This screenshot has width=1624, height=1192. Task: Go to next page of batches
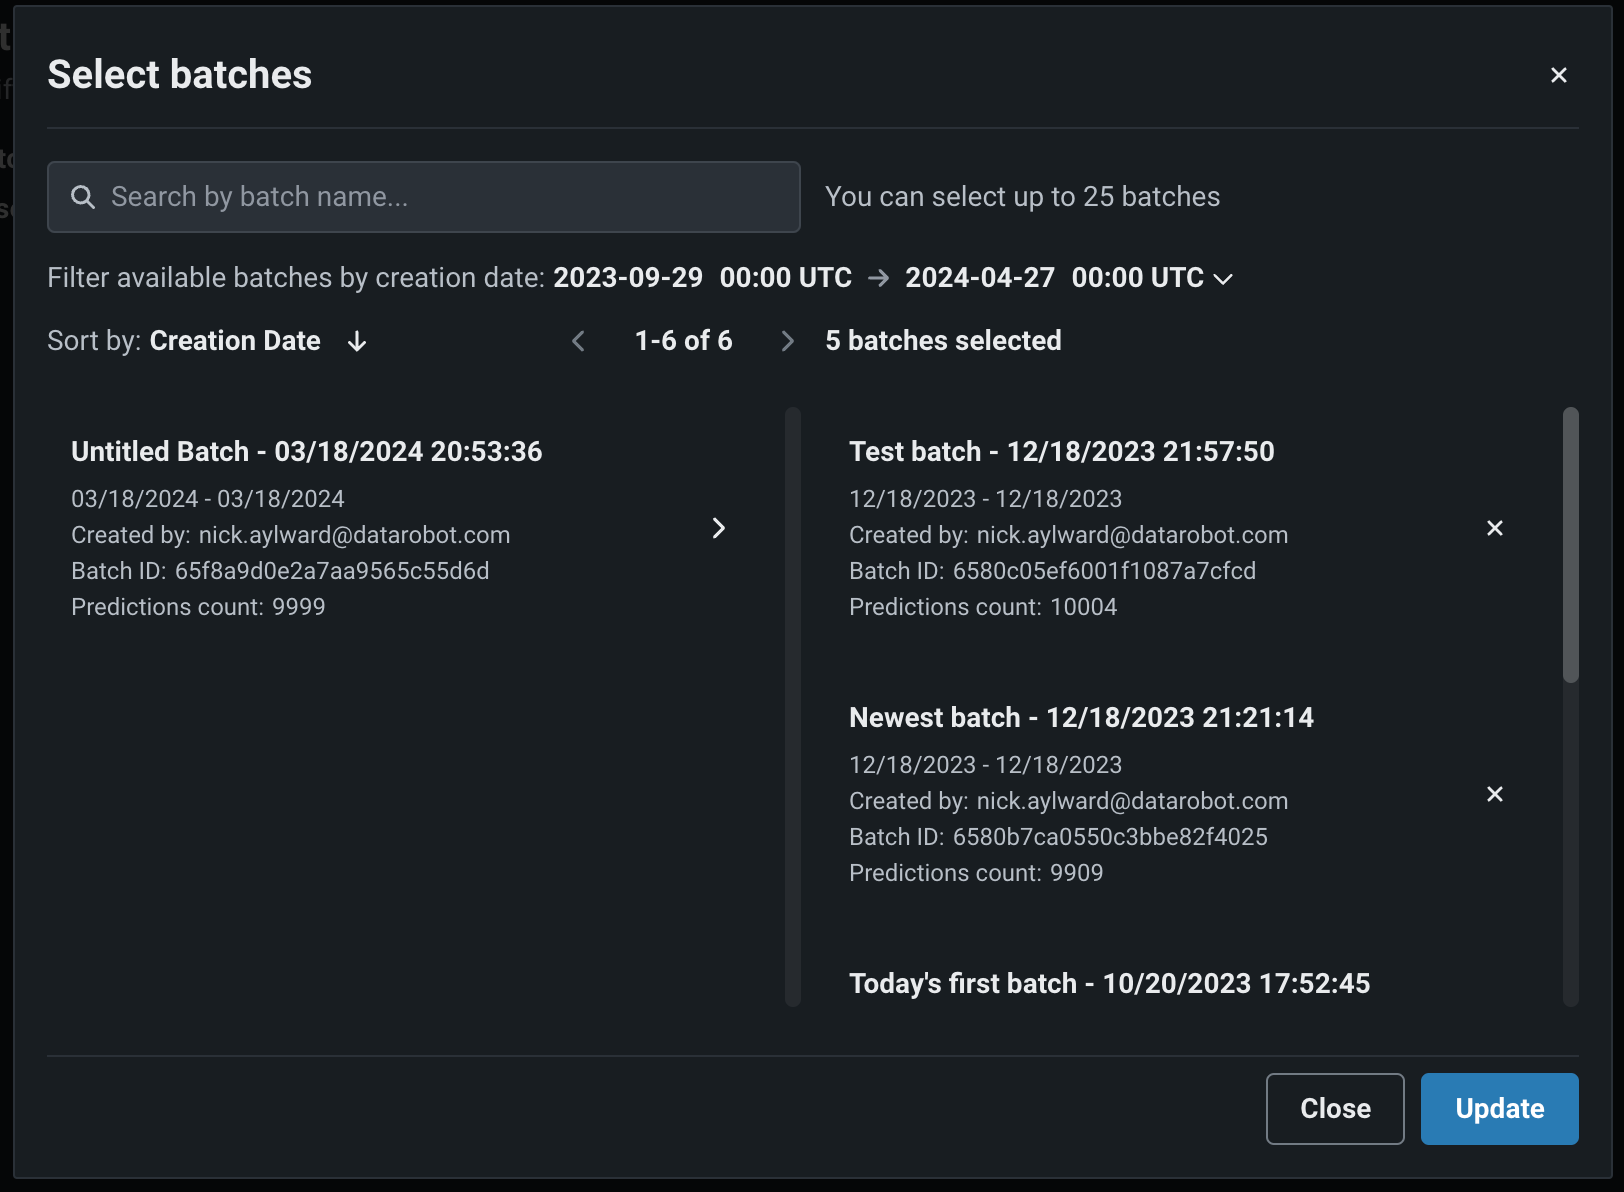click(787, 341)
